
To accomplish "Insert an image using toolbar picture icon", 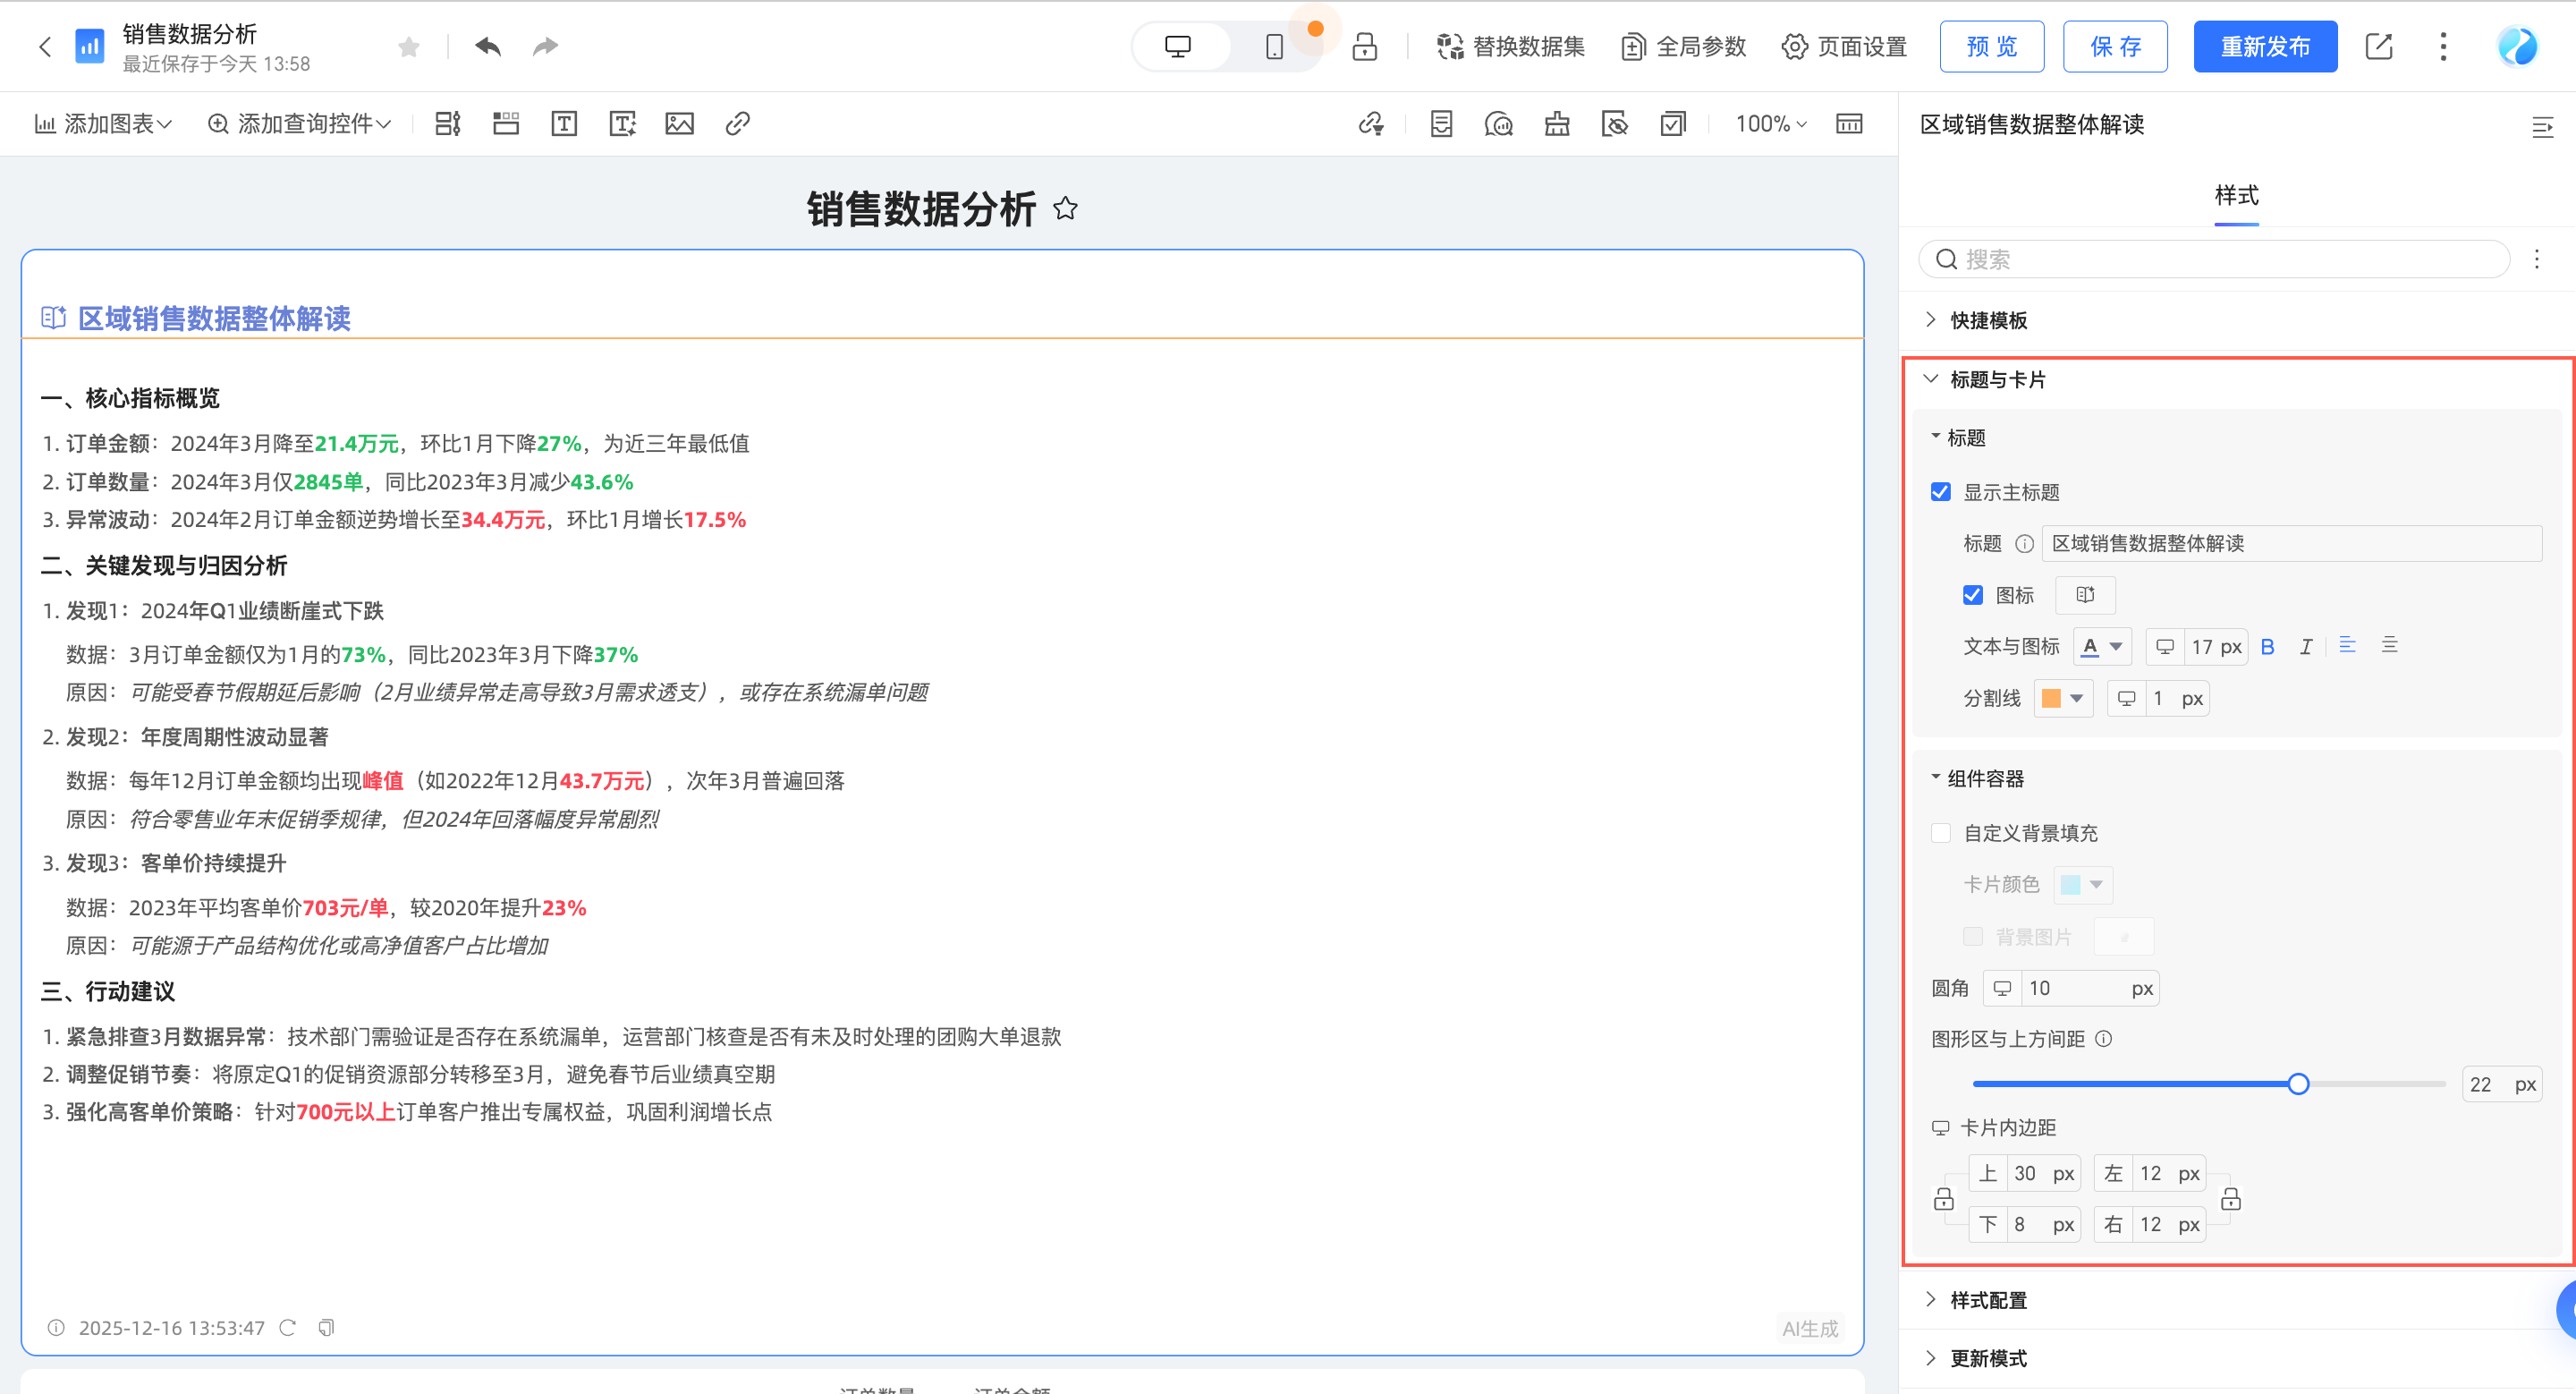I will 679,124.
